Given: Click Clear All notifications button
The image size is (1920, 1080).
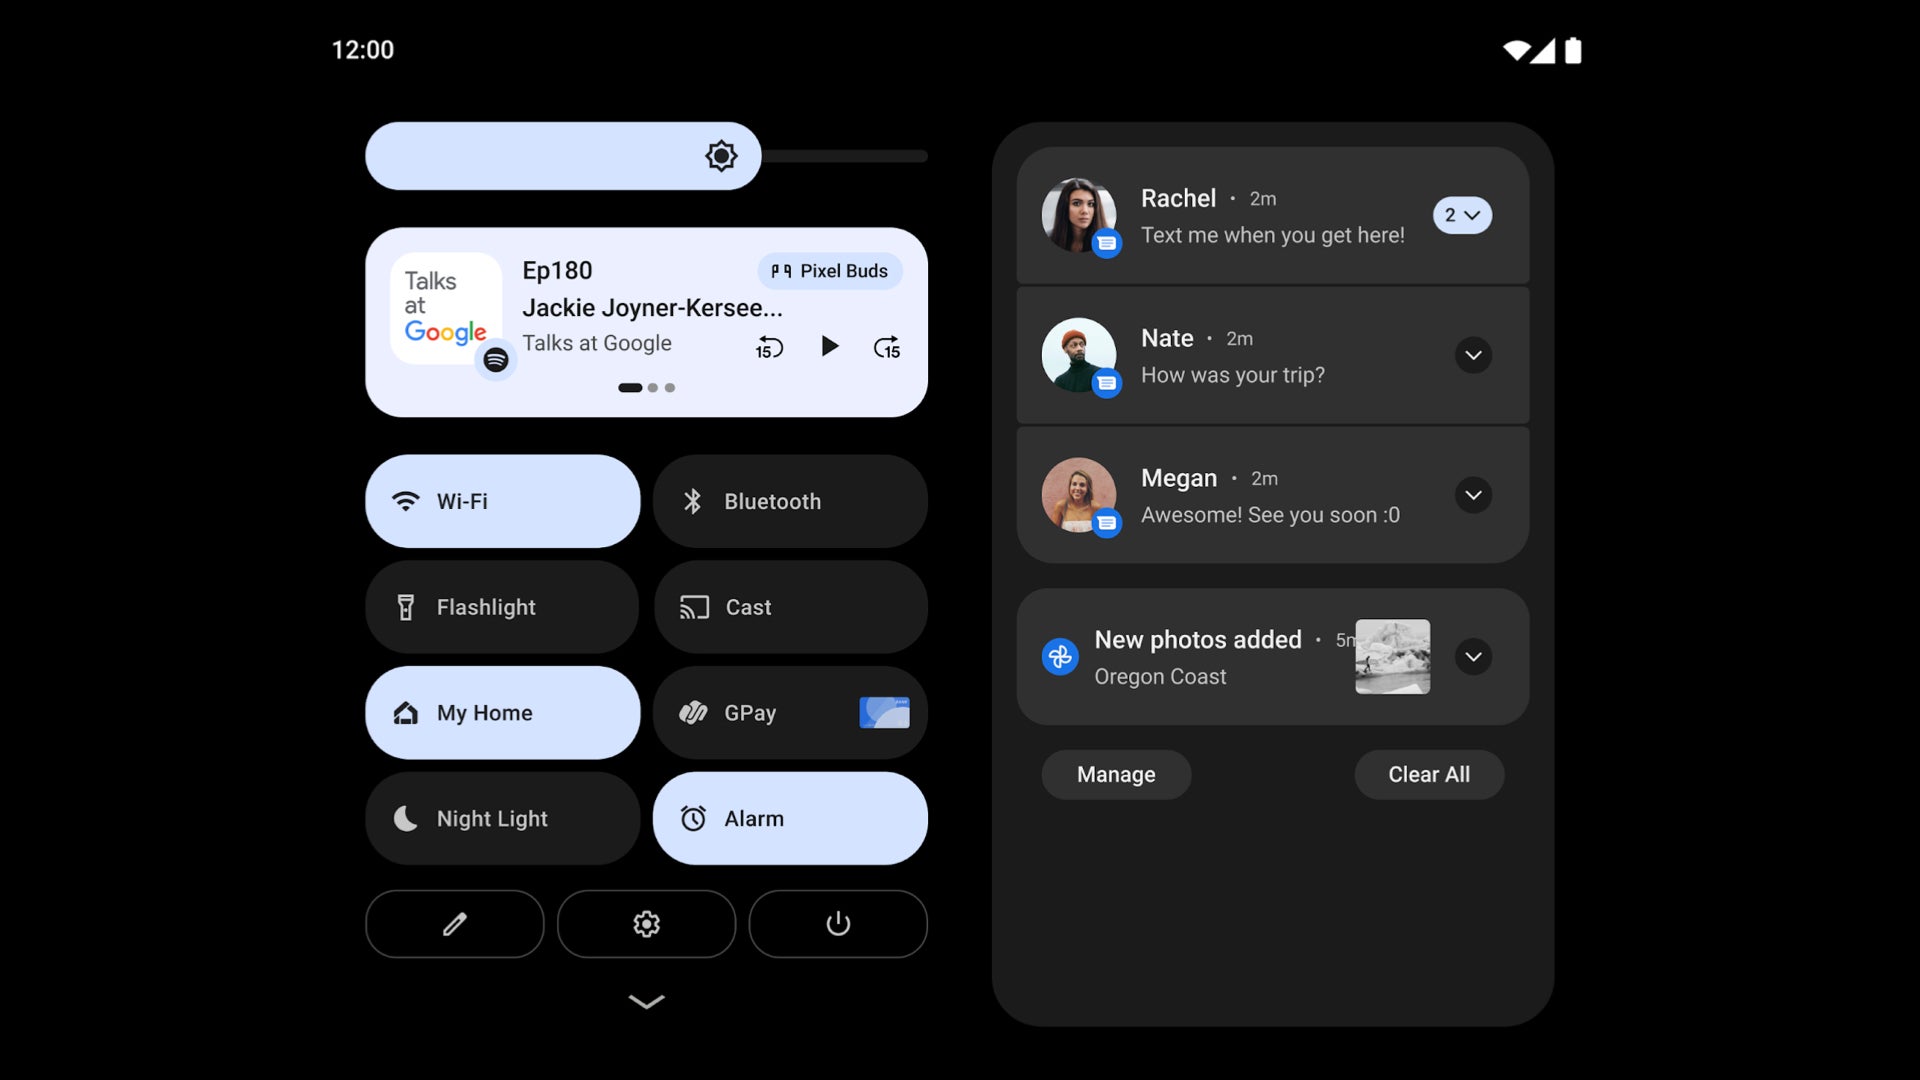Looking at the screenshot, I should [x=1429, y=774].
